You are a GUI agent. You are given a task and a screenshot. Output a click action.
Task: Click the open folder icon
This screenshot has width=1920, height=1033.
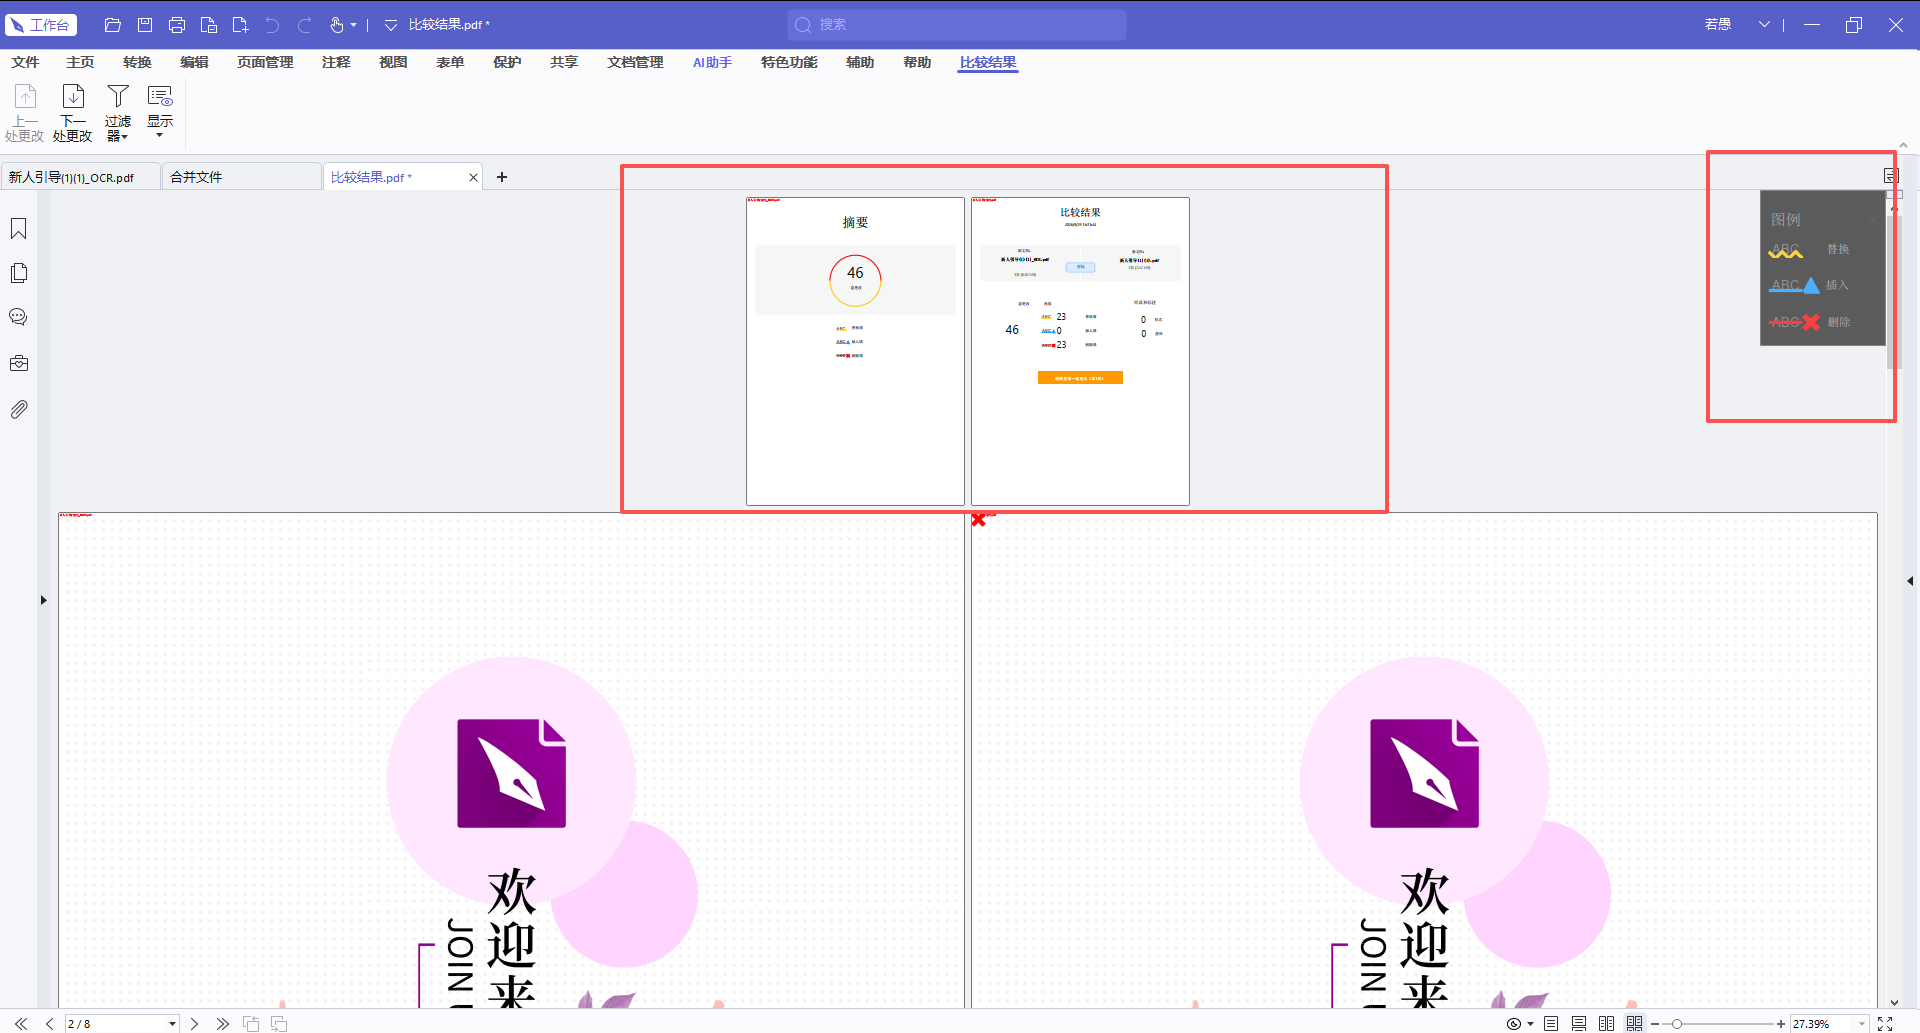coord(113,25)
